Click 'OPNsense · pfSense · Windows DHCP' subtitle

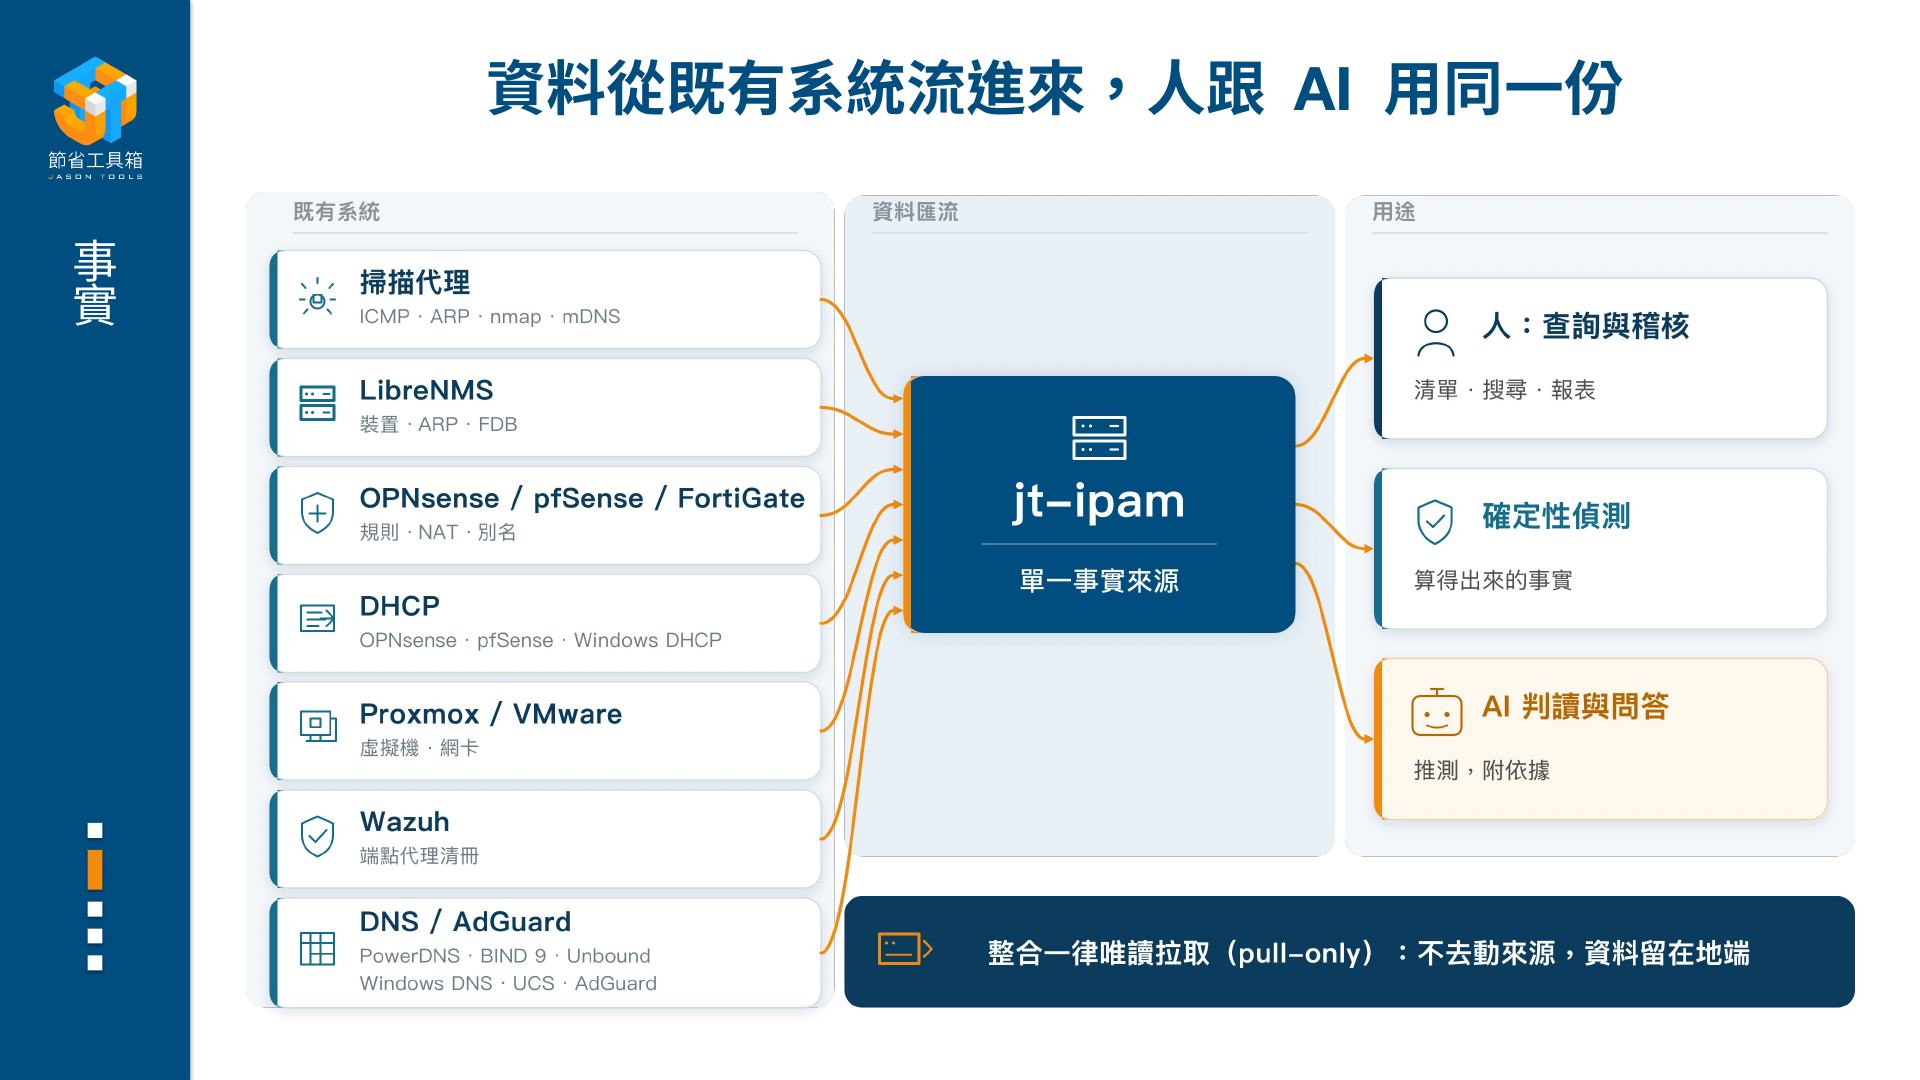pos(540,640)
